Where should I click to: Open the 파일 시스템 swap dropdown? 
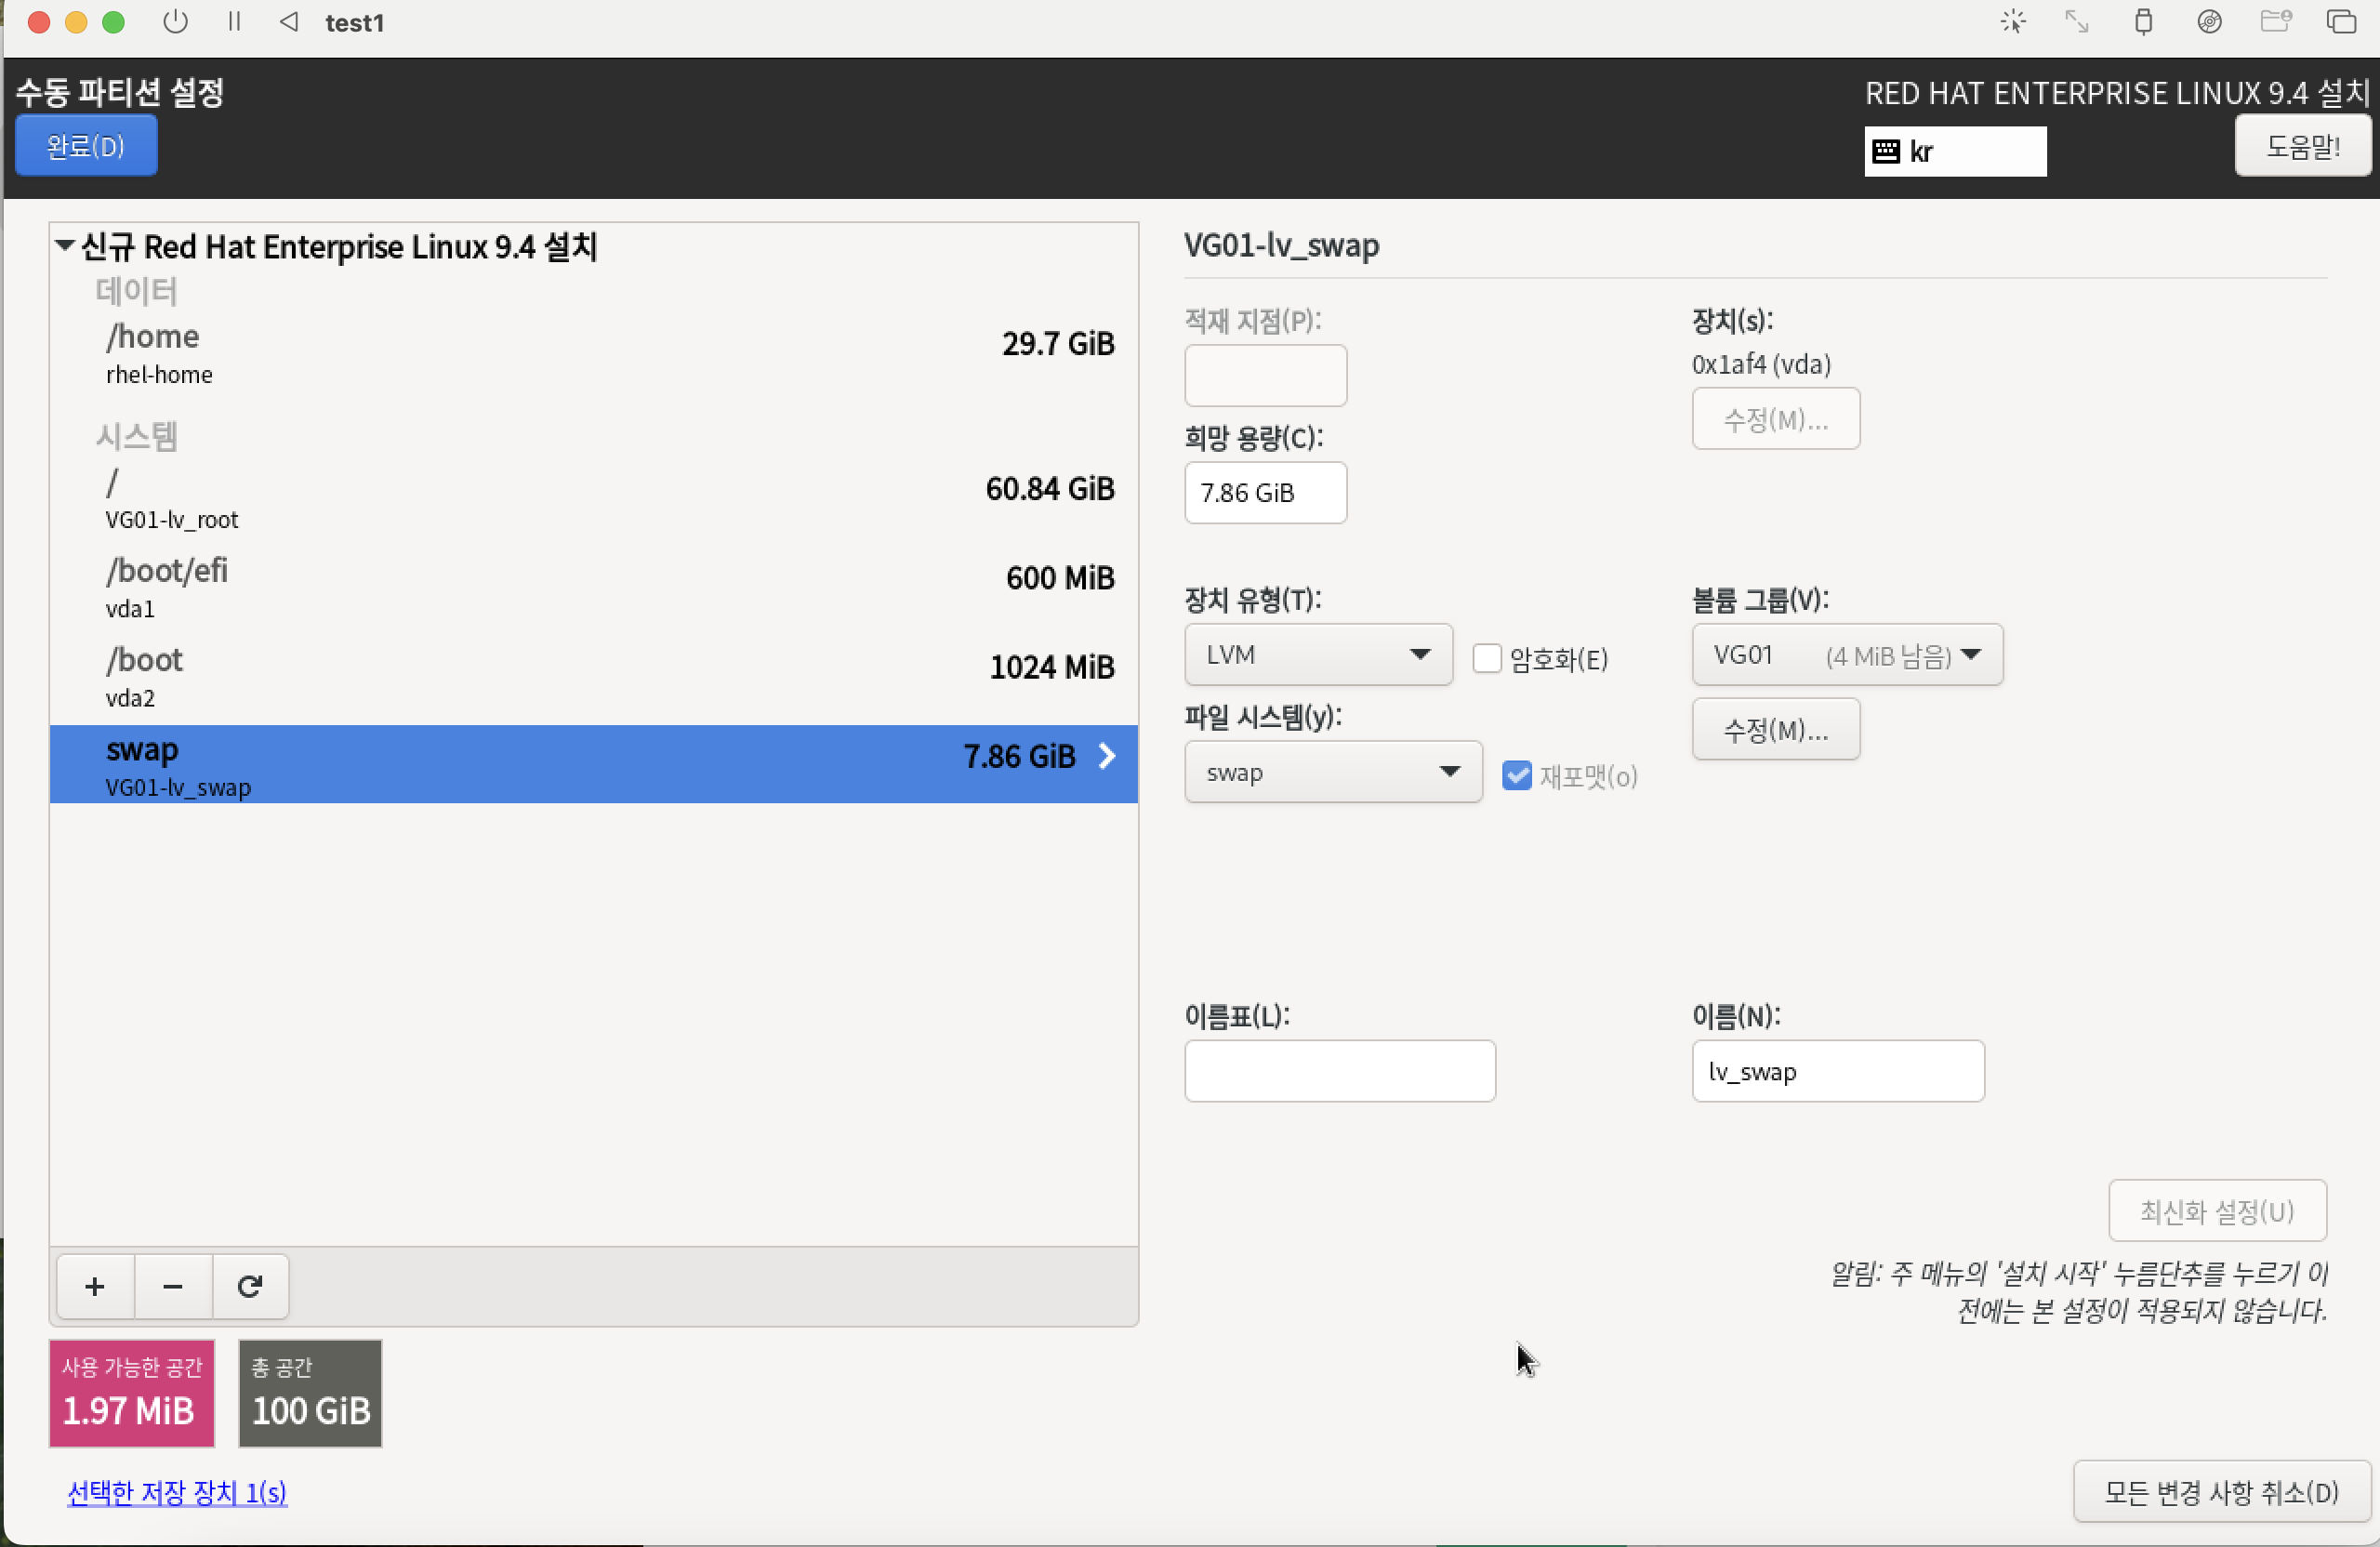pyautogui.click(x=1332, y=772)
